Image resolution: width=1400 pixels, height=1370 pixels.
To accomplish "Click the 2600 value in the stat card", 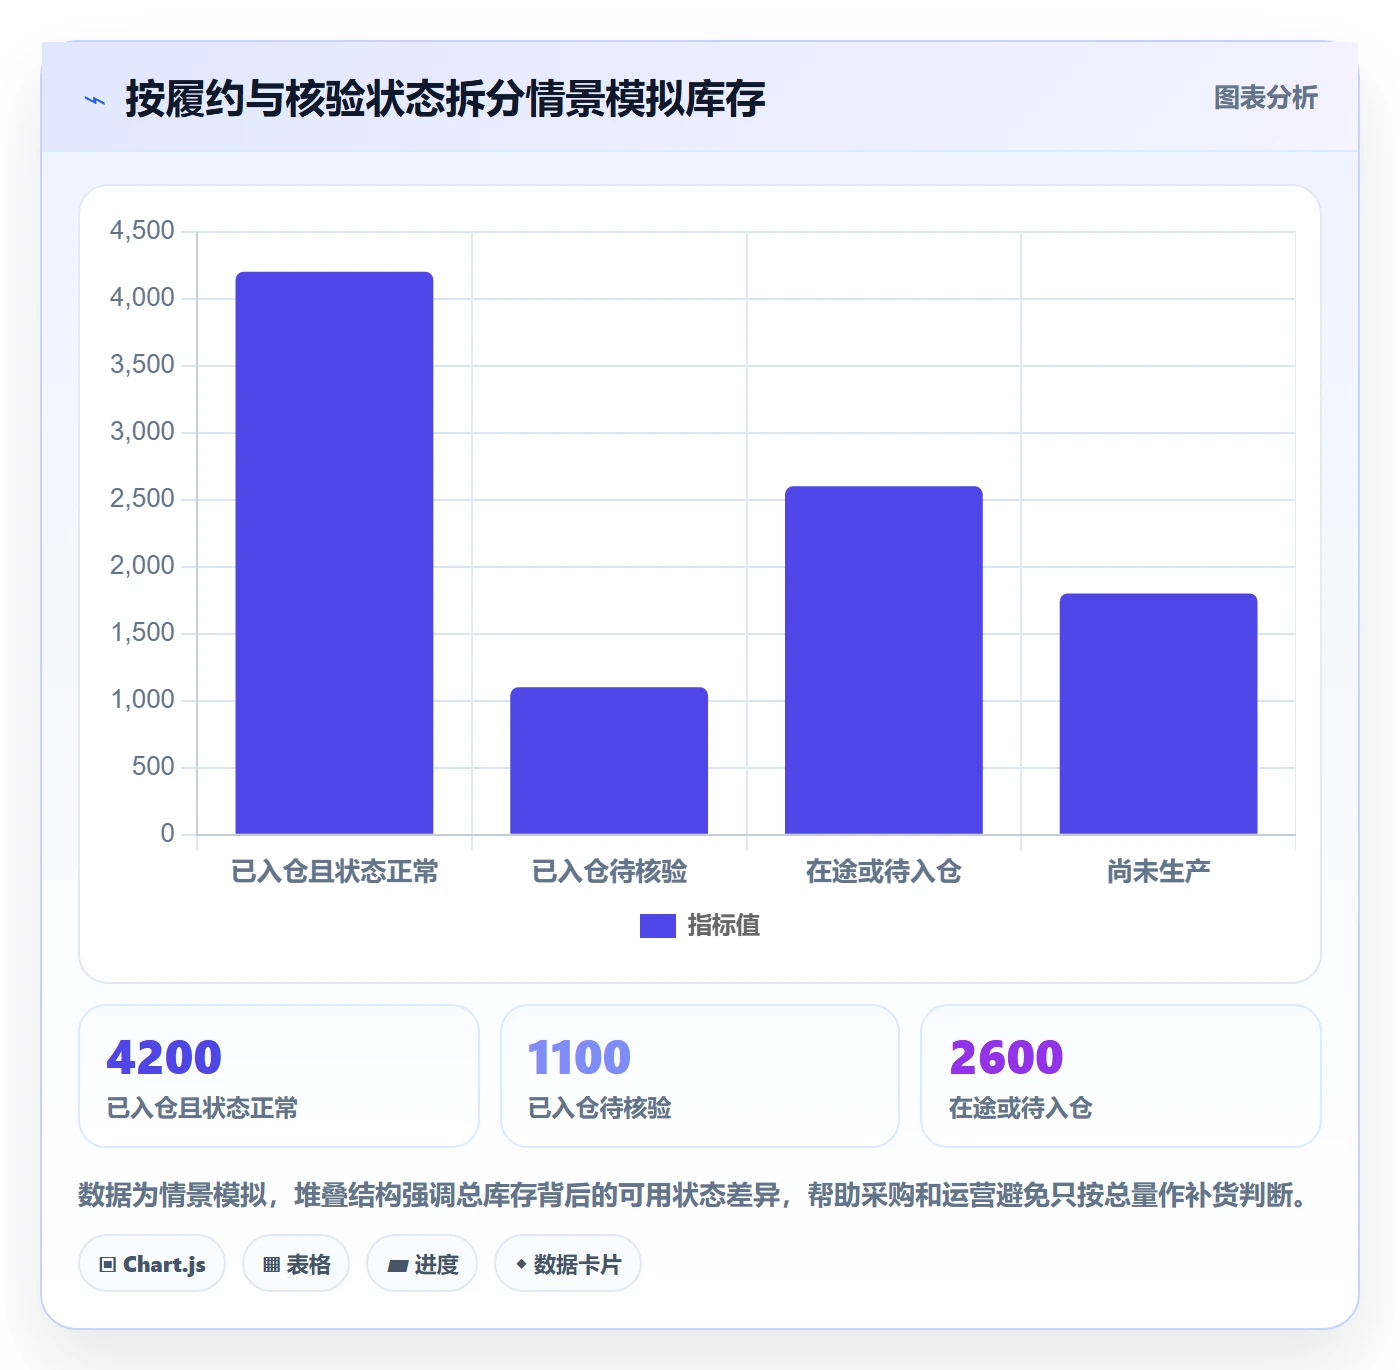I will (1006, 1057).
